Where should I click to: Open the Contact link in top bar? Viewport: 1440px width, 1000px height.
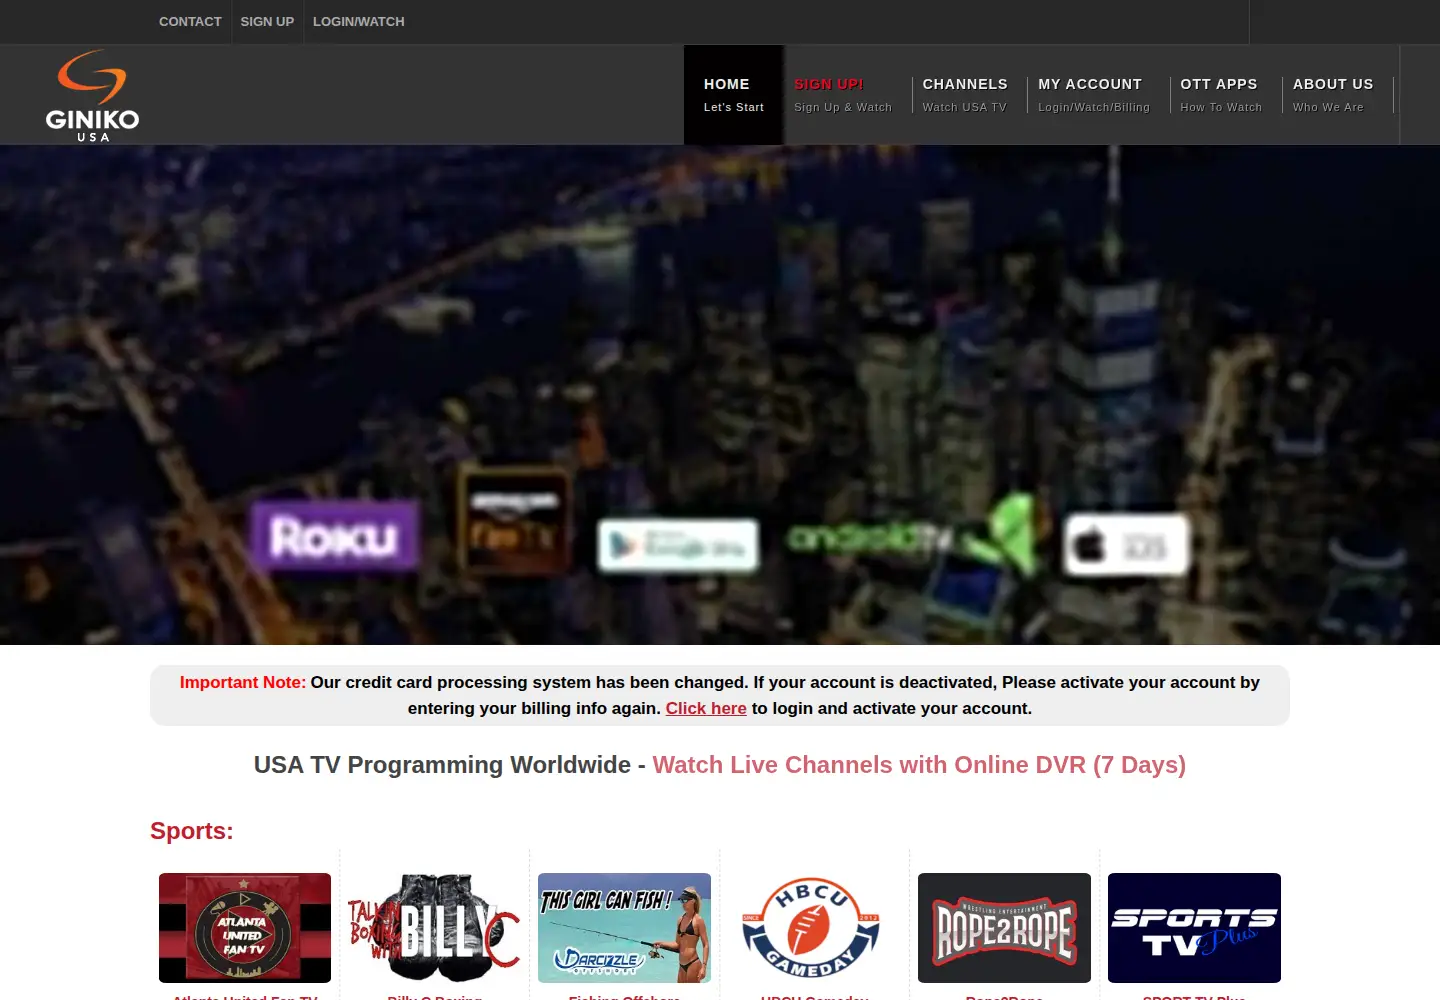click(190, 21)
